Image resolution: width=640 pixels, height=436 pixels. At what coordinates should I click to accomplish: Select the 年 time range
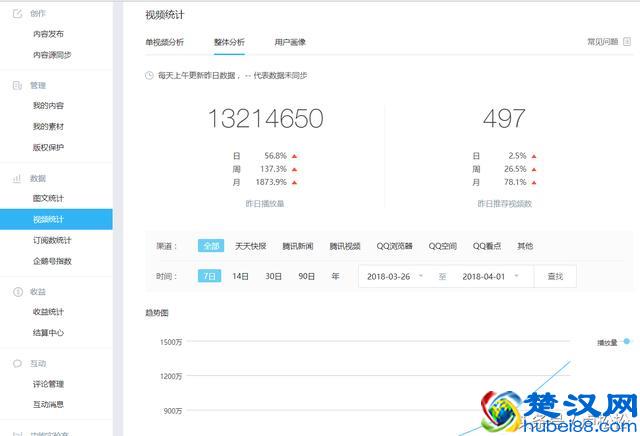tap(336, 276)
